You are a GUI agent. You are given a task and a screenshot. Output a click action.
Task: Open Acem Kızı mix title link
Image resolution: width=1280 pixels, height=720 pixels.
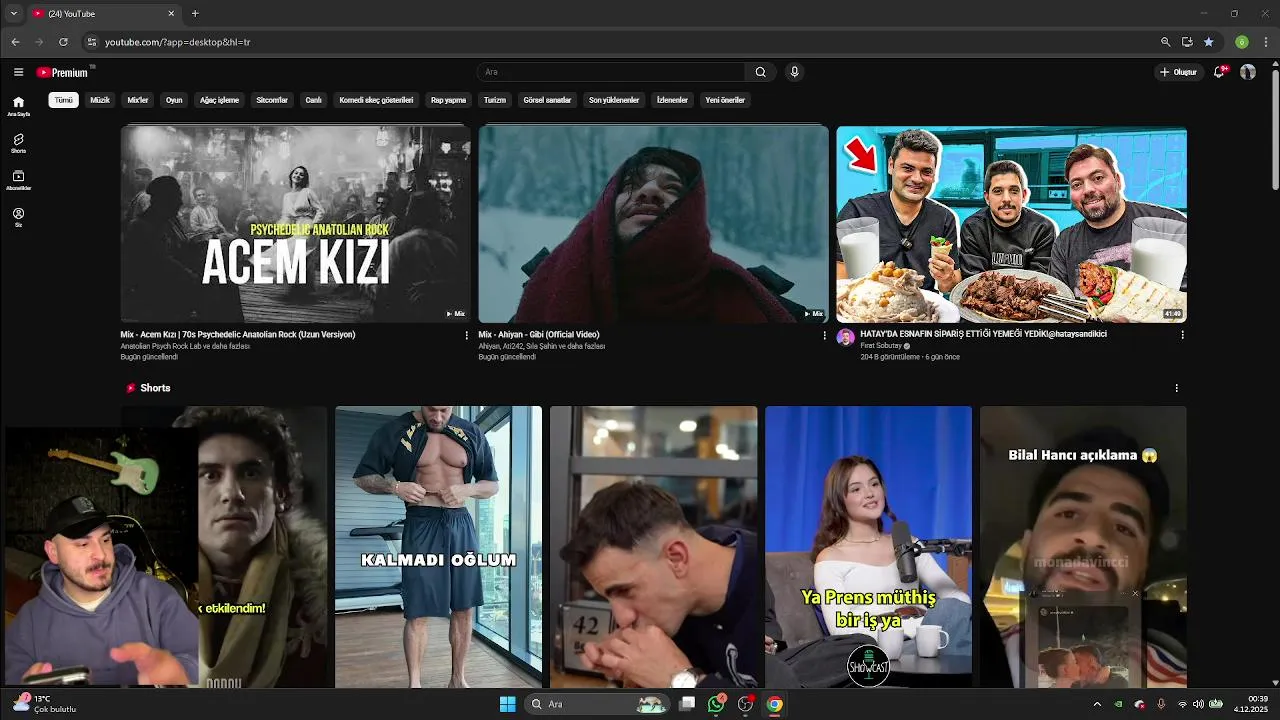(x=238, y=334)
